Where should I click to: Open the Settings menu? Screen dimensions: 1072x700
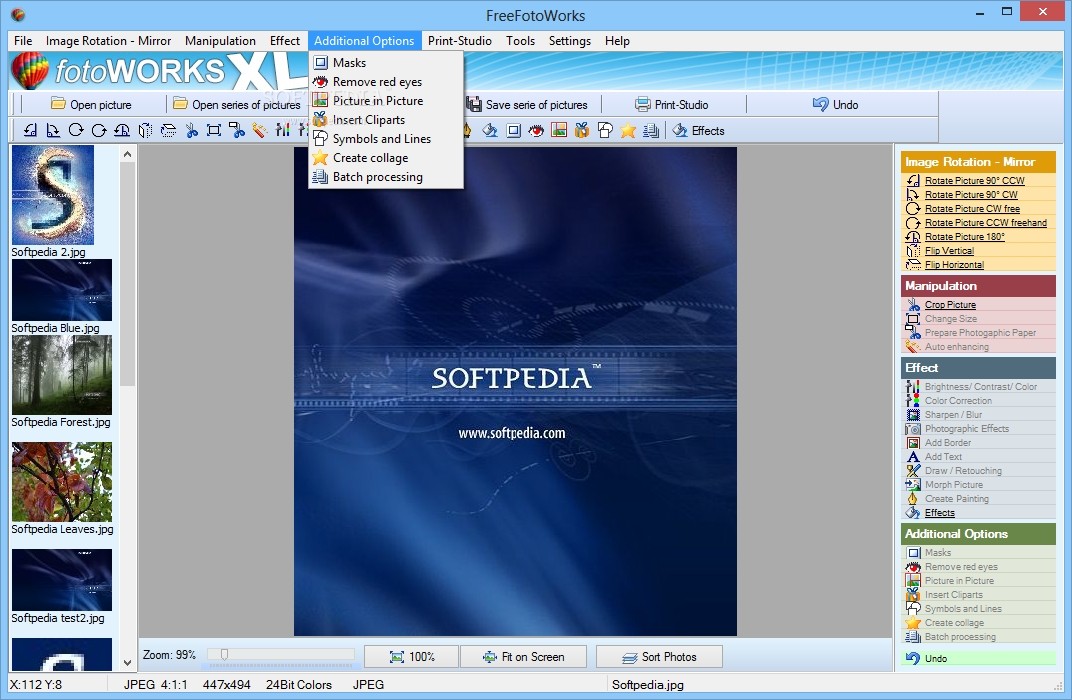coord(570,41)
